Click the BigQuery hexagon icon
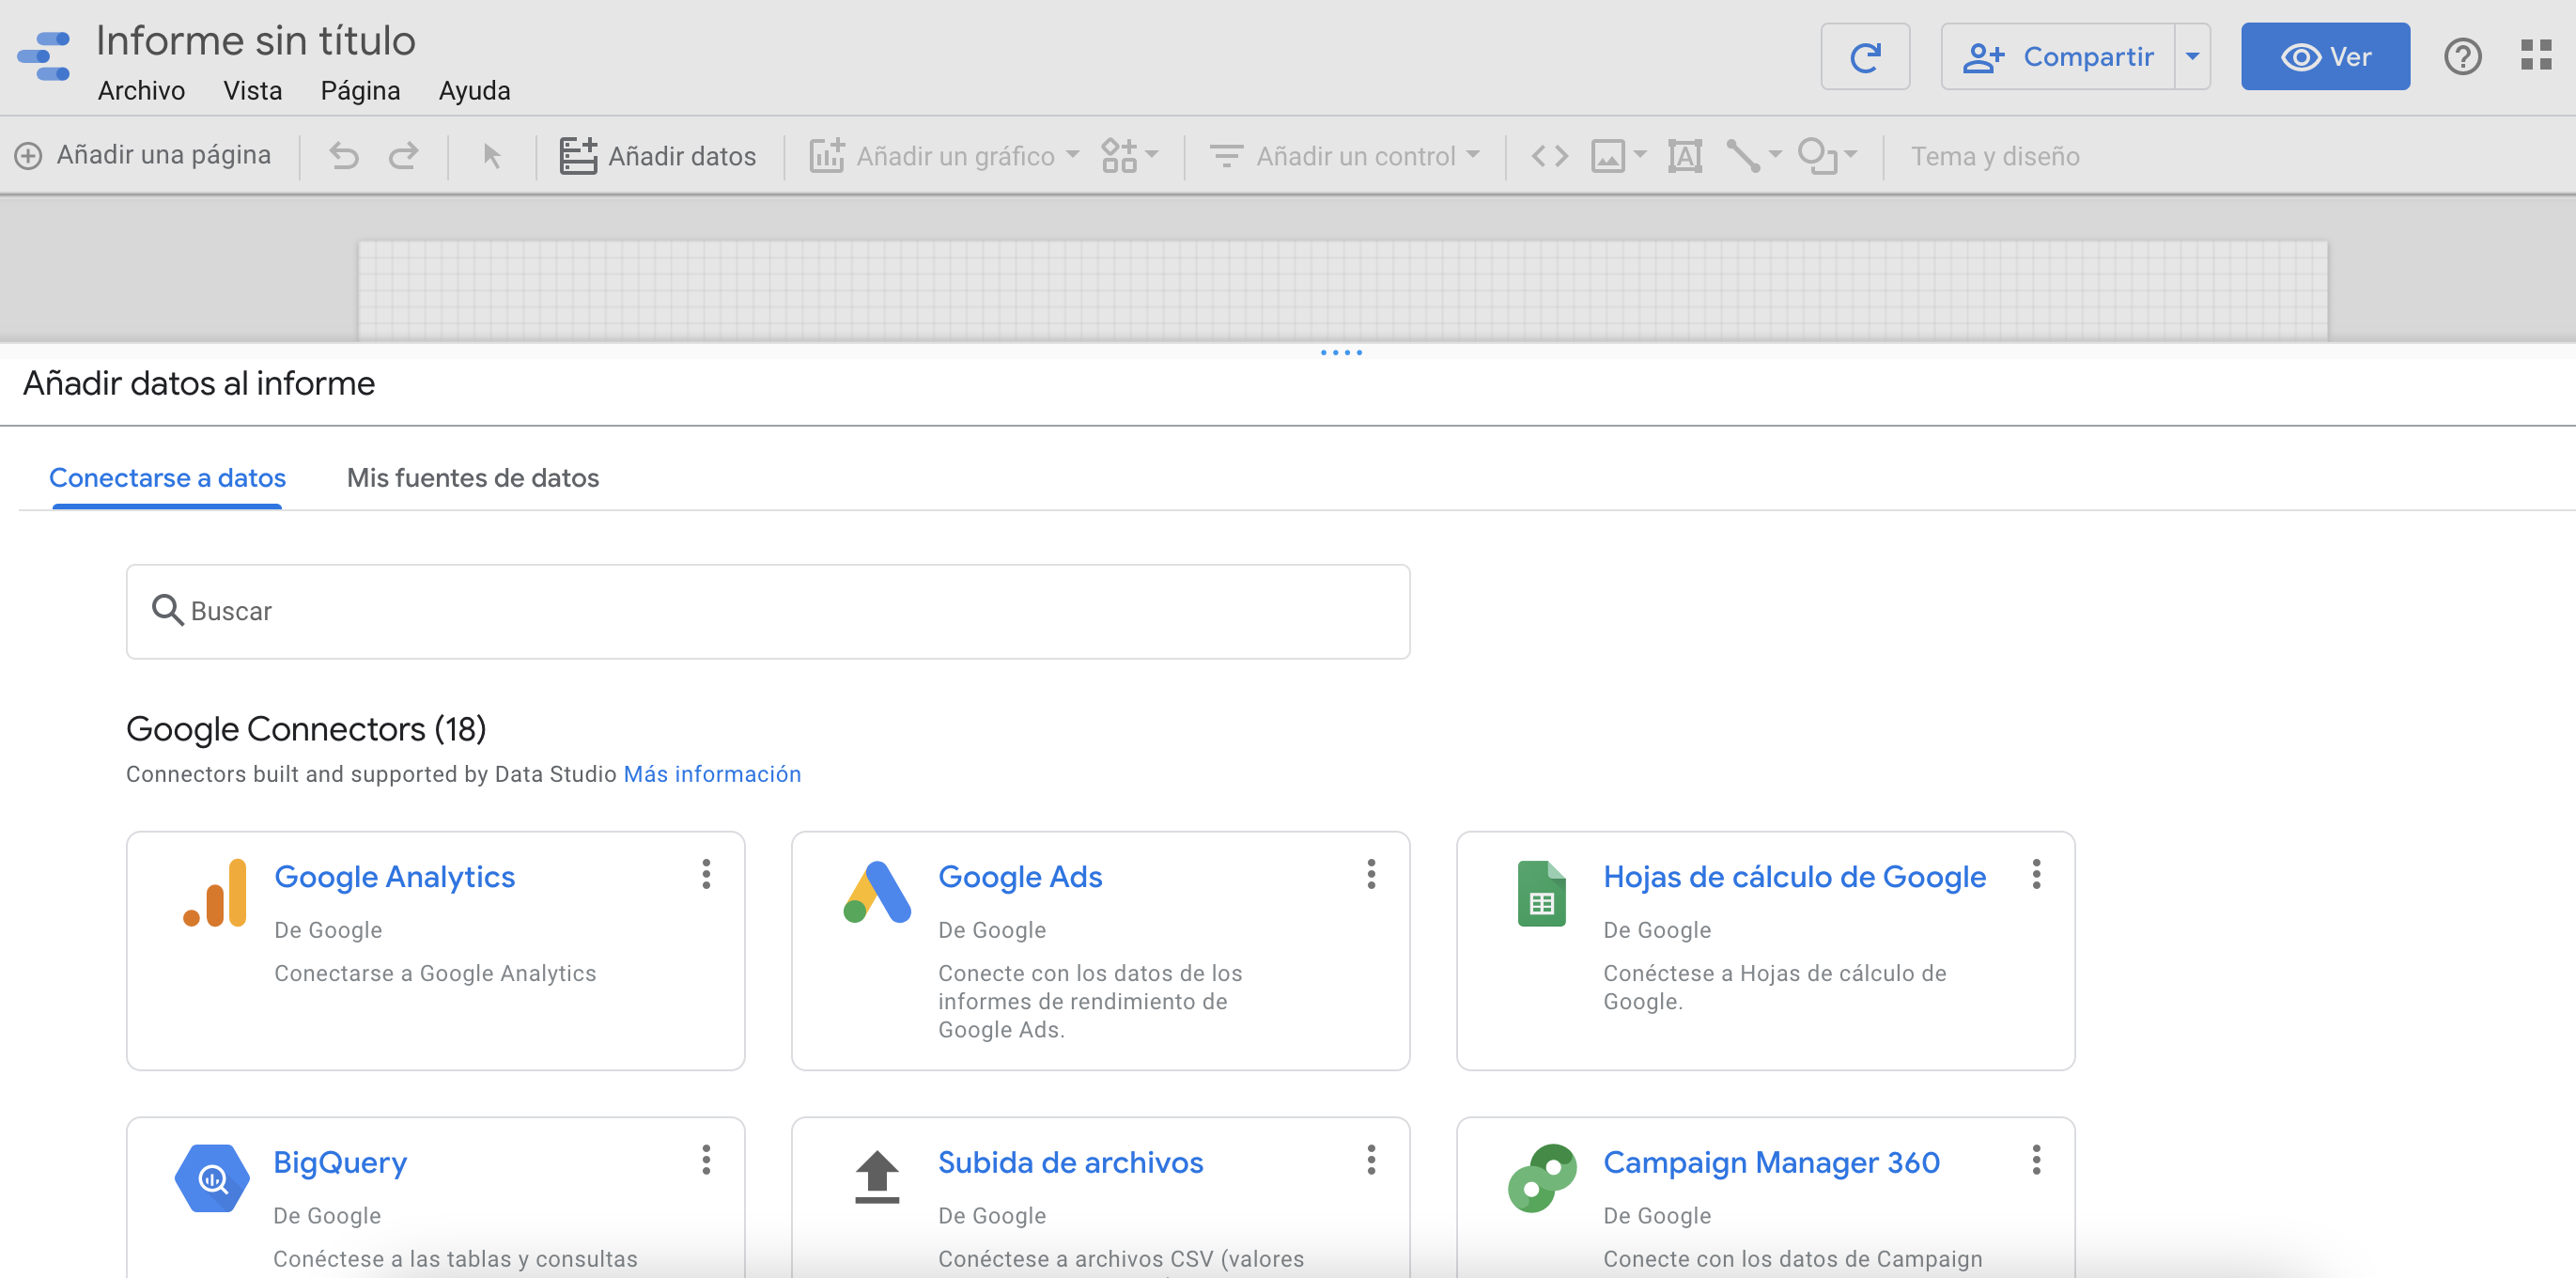Screen dimensions: 2576x1278 [x=212, y=1178]
